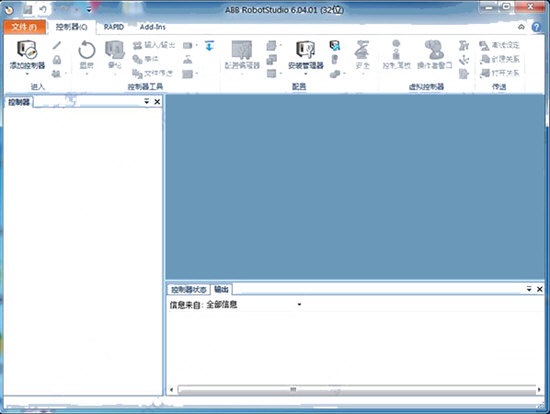Screen dimensions: 550x414
Task: Open the File Transfer (文件传送) tool
Action: coord(153,73)
